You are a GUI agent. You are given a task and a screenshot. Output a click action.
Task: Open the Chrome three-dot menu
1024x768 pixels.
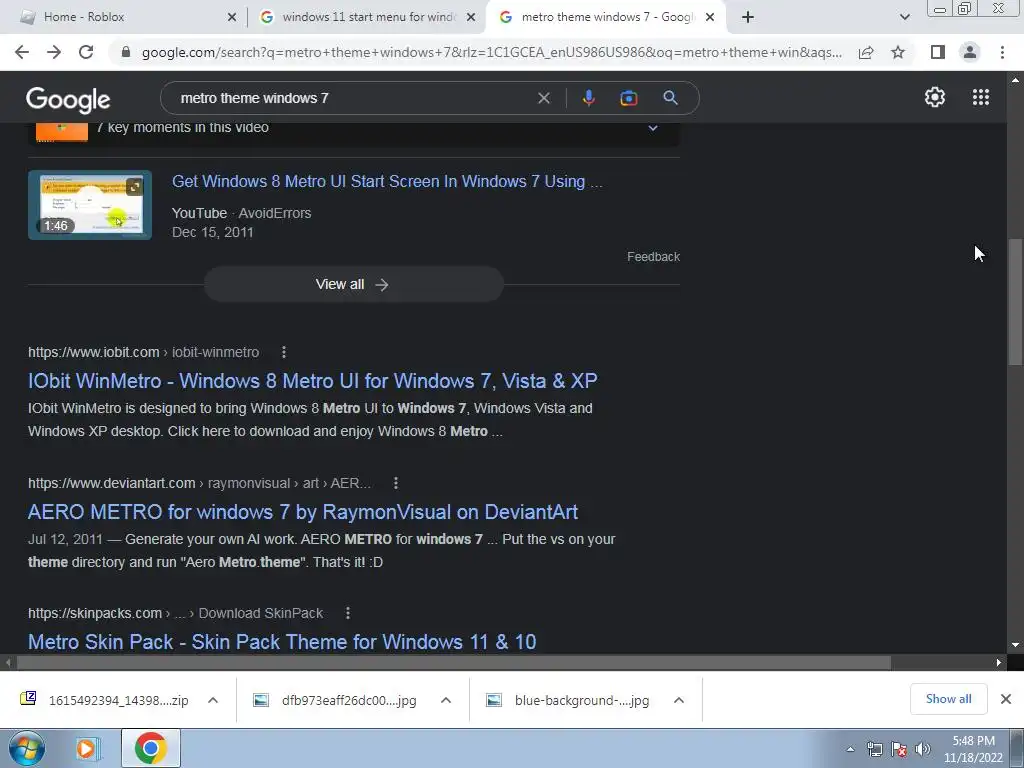tap(1002, 52)
